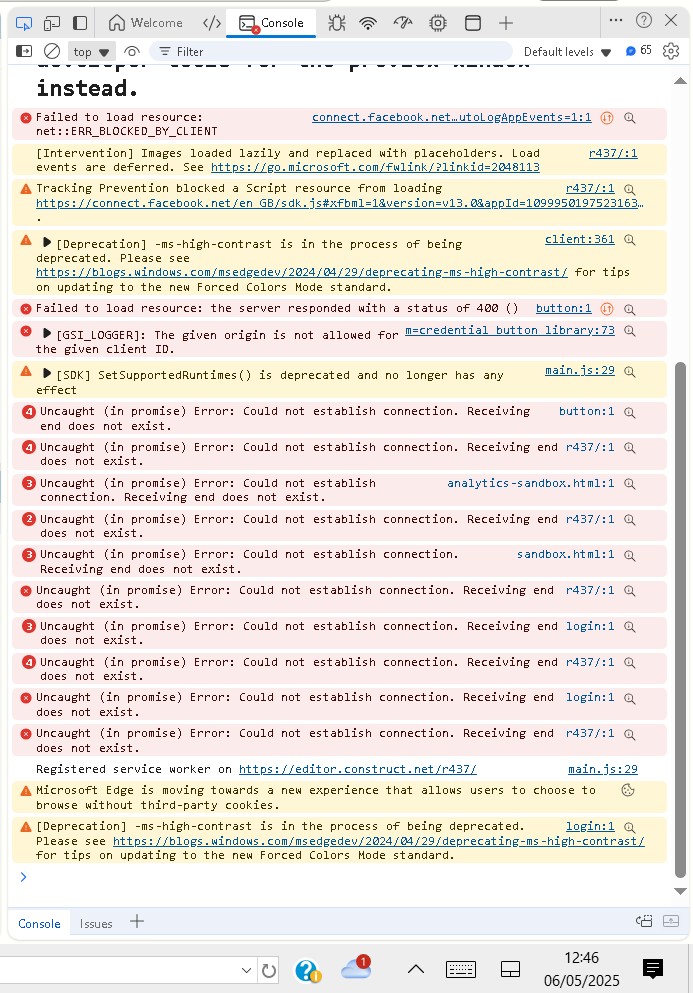The width and height of the screenshot is (693, 993).
Task: Open the Memory tool chip icon
Action: (438, 23)
